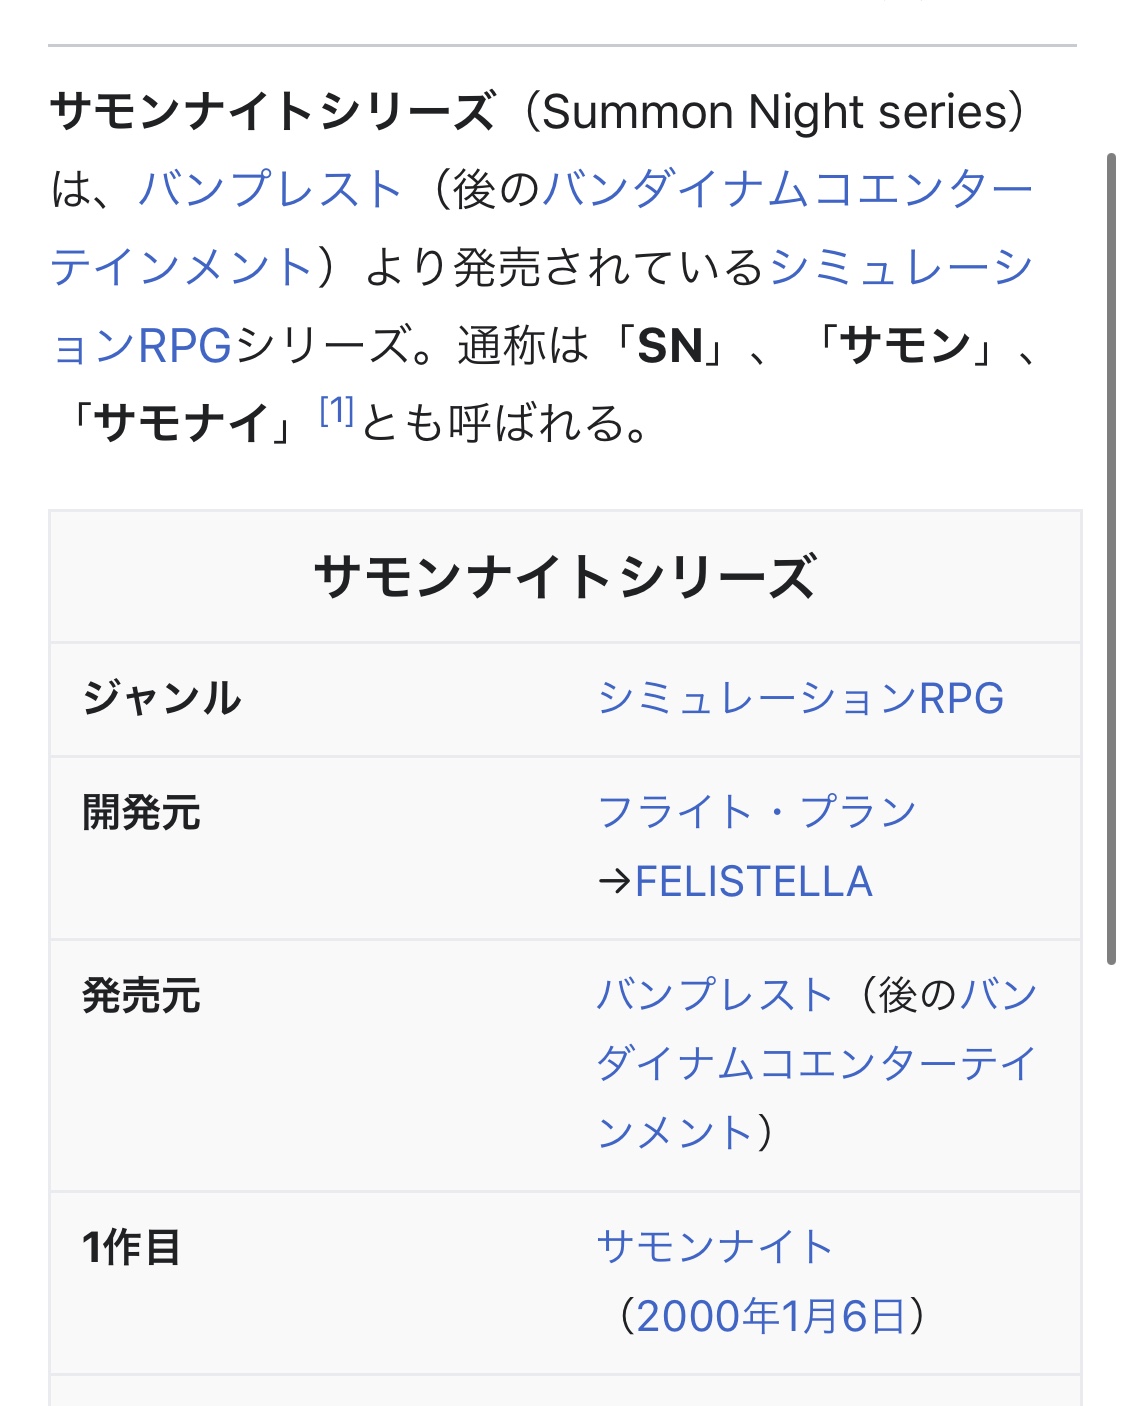Tap the [1] footnote reference
The image size is (1125, 1406).
(337, 411)
